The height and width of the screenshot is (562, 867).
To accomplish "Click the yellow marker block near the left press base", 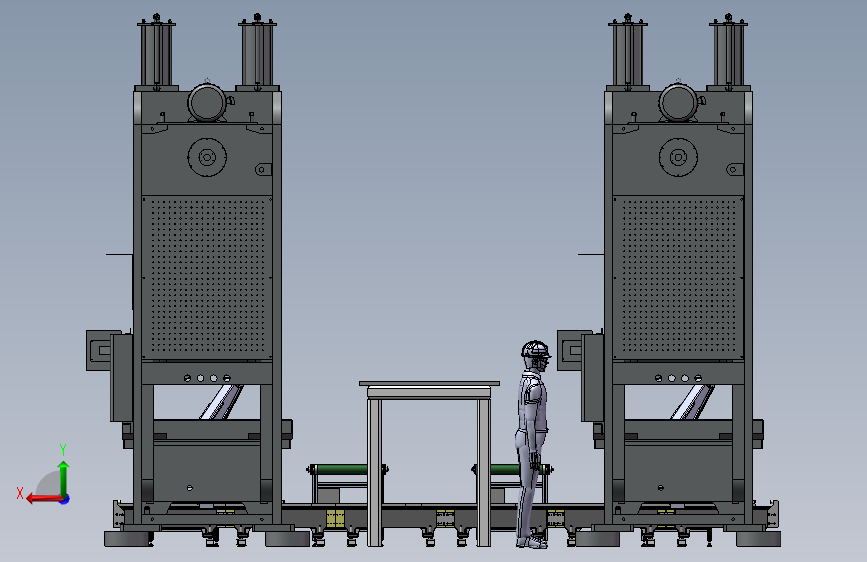I will tap(335, 519).
